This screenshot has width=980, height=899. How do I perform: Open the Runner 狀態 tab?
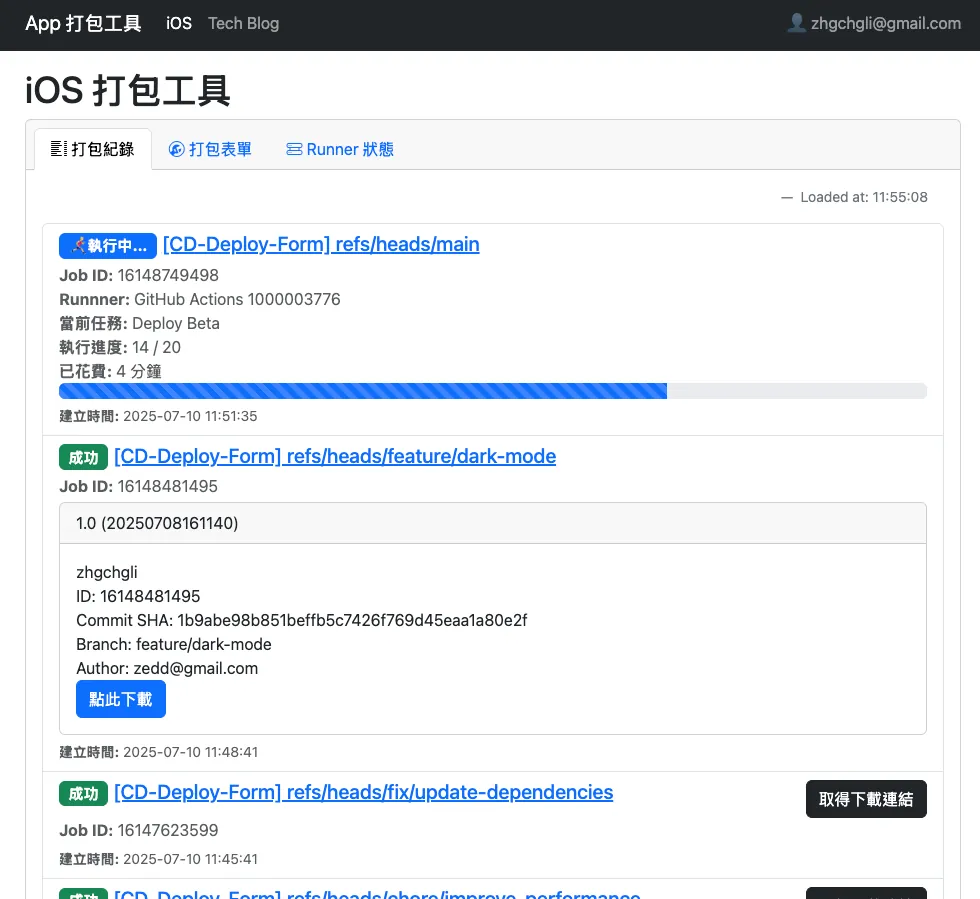coord(340,150)
